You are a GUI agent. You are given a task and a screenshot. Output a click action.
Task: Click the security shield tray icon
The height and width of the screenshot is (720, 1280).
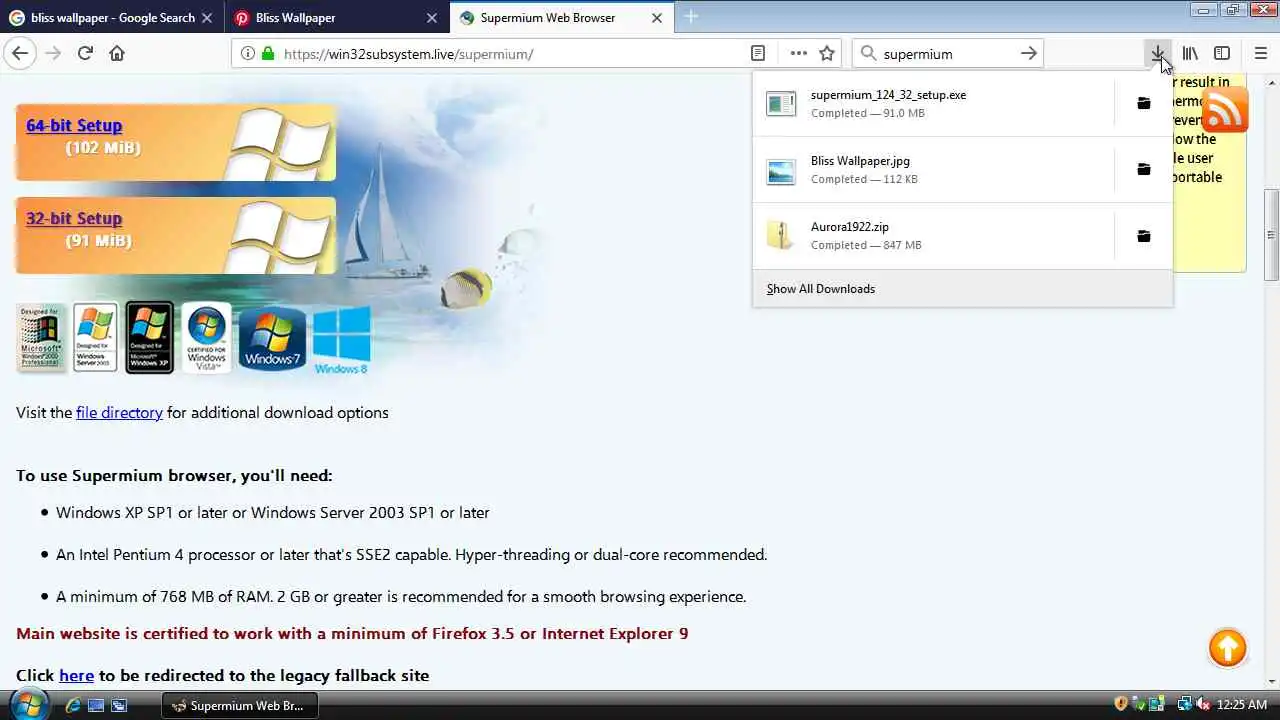pos(1120,704)
